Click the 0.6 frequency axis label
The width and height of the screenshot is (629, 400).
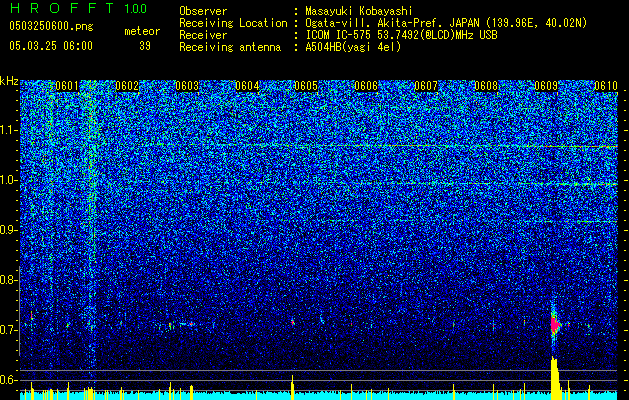(8, 380)
